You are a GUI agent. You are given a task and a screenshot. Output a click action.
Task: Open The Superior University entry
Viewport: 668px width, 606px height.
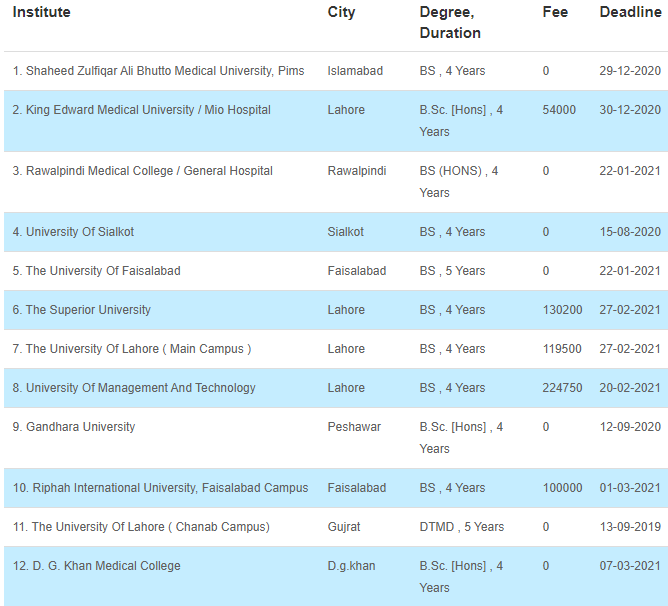(x=81, y=310)
